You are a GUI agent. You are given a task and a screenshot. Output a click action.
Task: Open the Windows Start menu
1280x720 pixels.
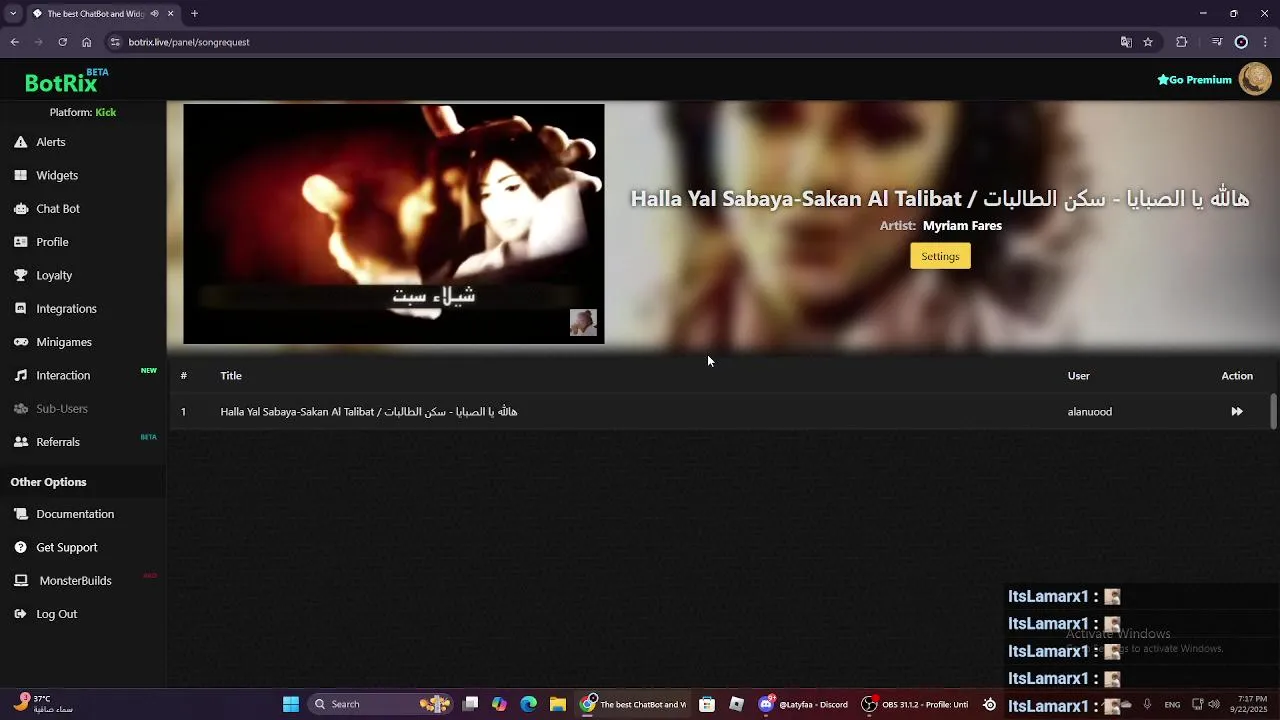pos(291,704)
